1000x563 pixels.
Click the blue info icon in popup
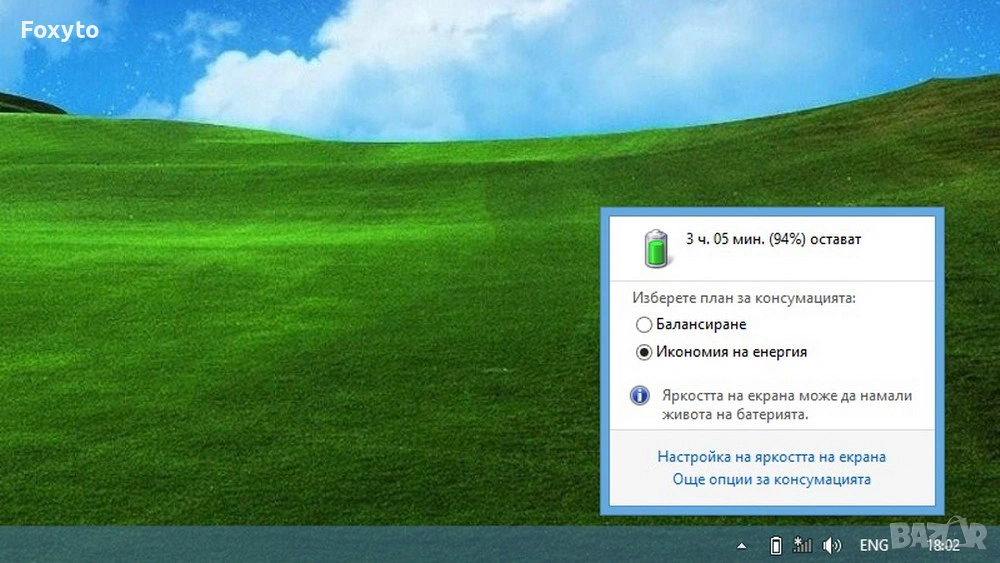640,396
